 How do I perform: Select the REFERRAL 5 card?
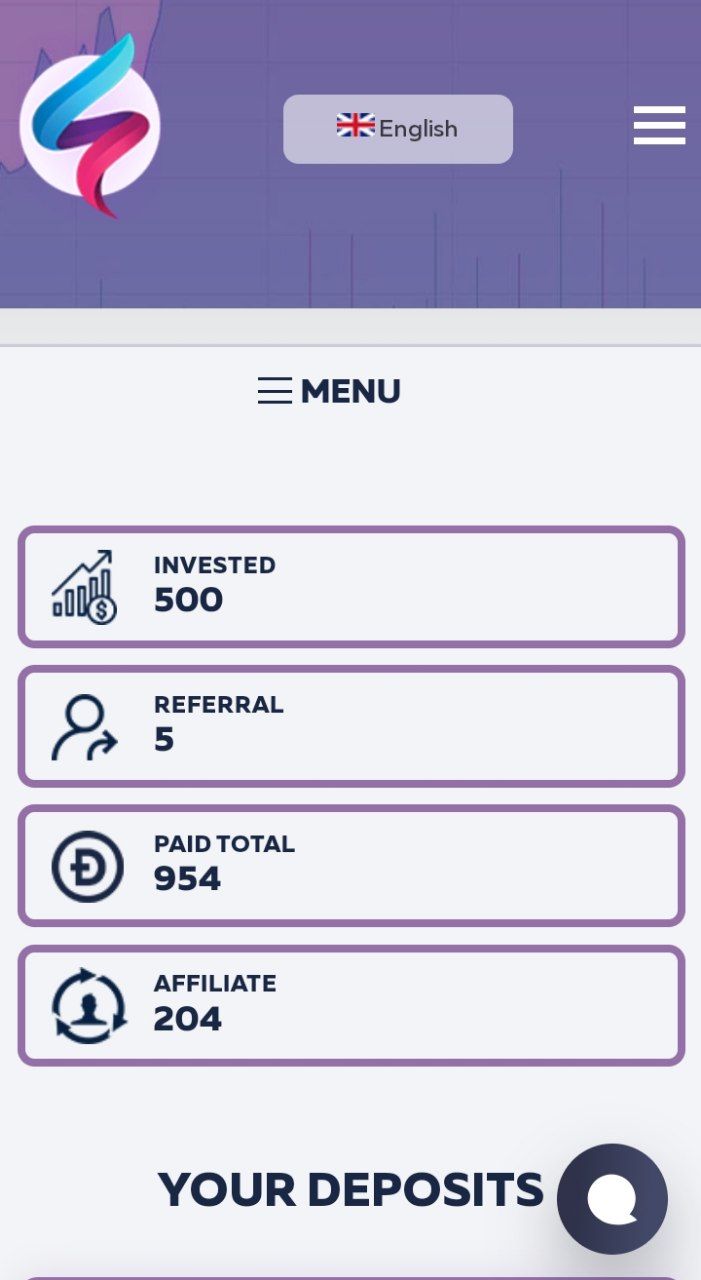351,726
